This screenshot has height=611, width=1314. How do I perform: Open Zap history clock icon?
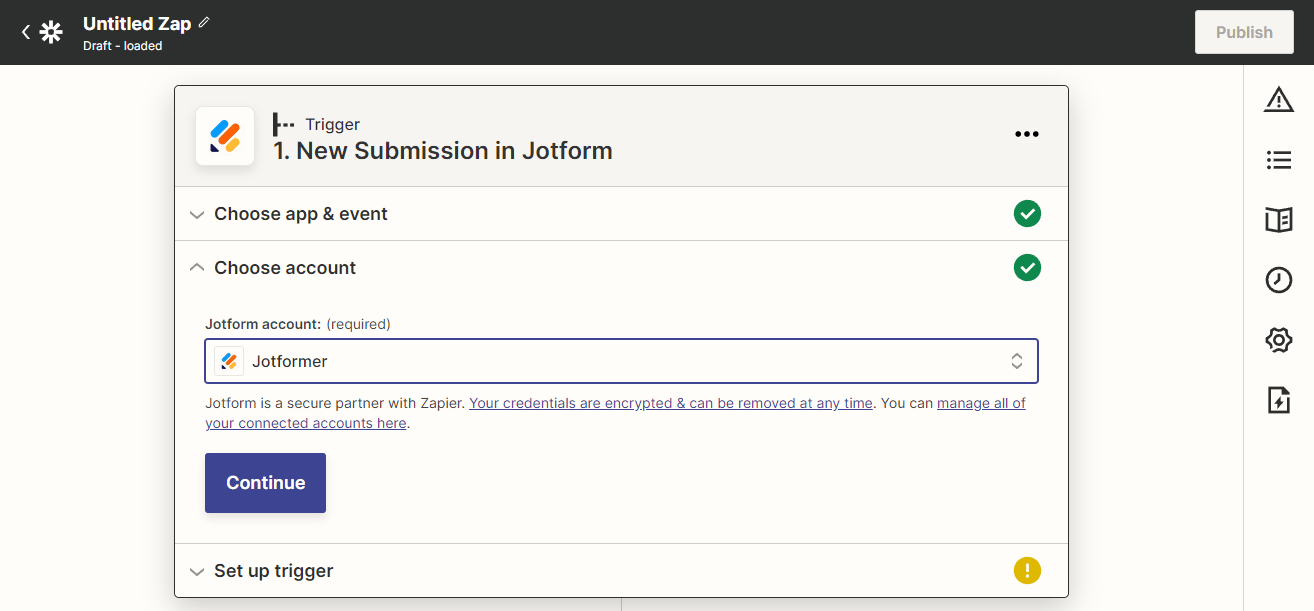tap(1278, 280)
